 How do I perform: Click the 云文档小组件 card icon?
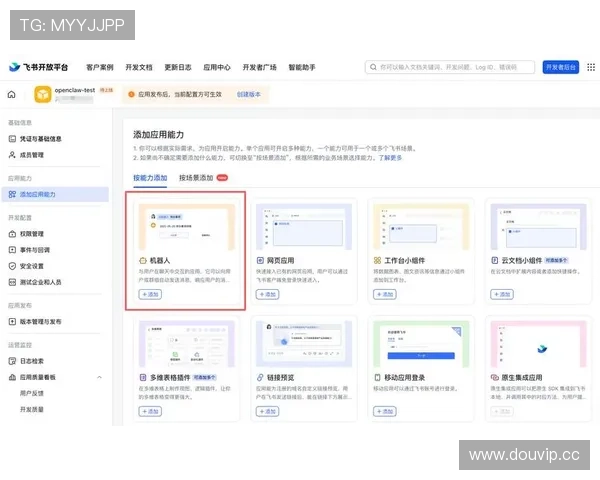click(x=495, y=261)
